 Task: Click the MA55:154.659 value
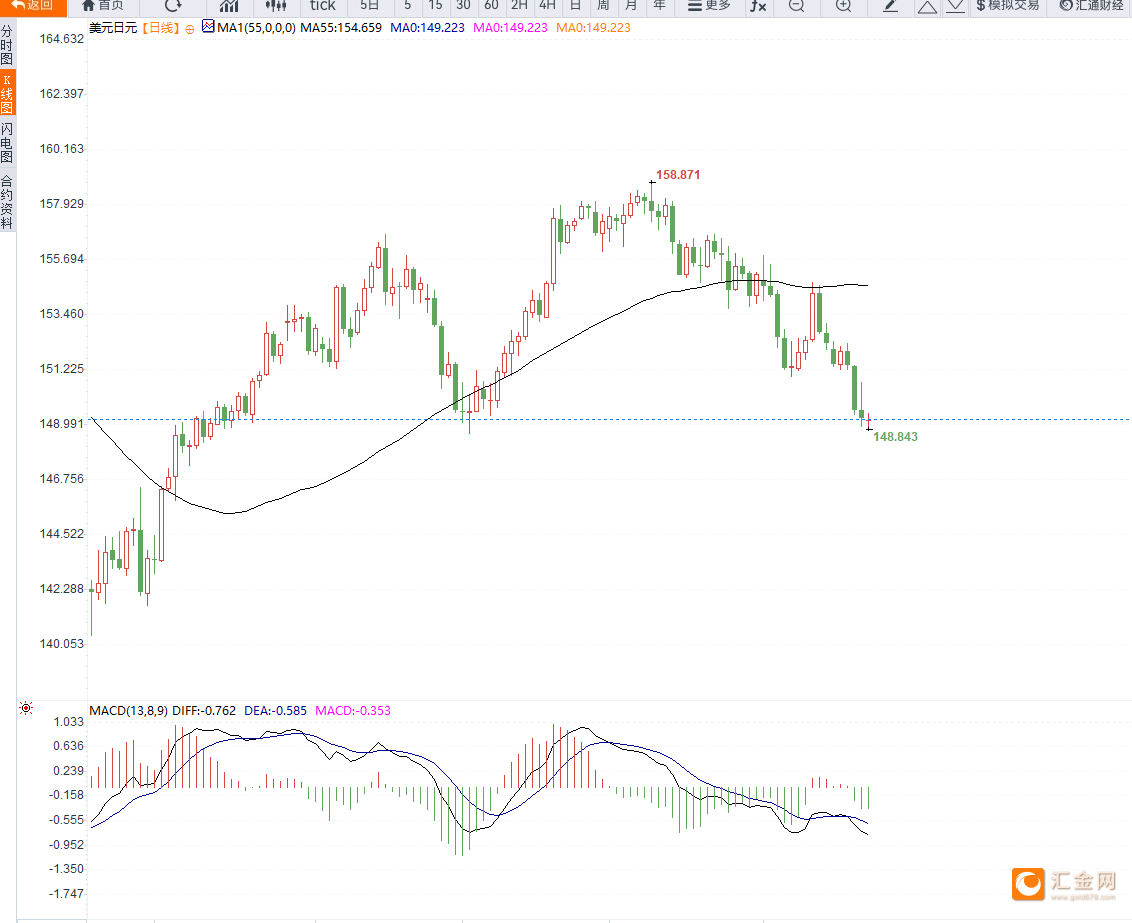pos(341,27)
